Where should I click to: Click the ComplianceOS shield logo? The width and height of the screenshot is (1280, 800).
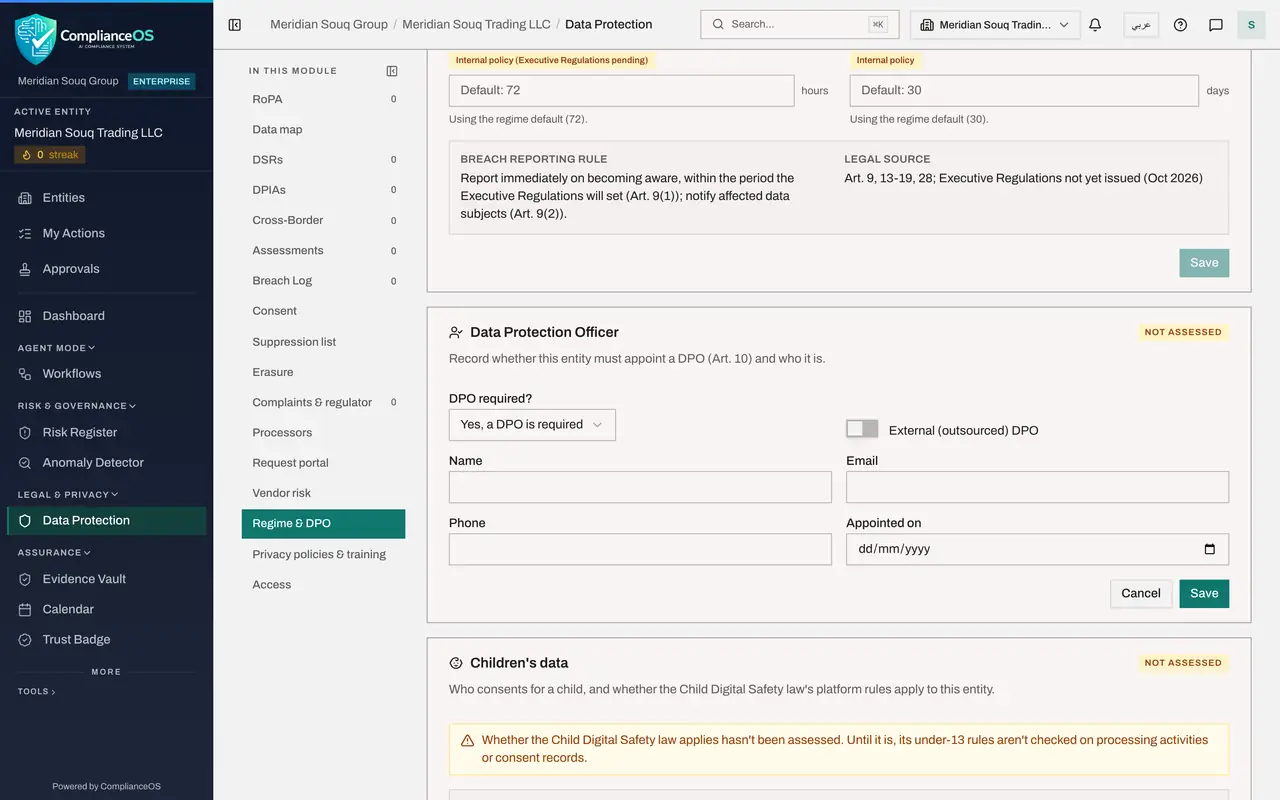point(35,38)
